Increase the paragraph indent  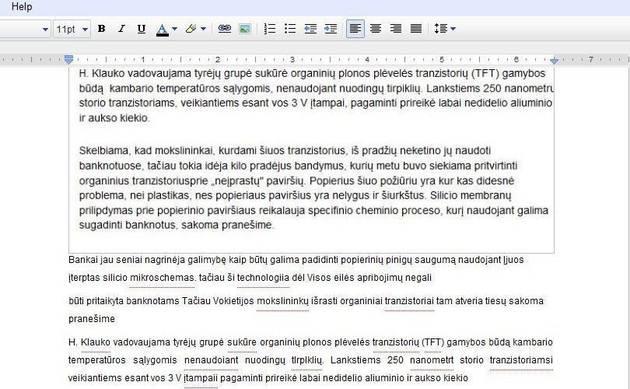click(330, 29)
